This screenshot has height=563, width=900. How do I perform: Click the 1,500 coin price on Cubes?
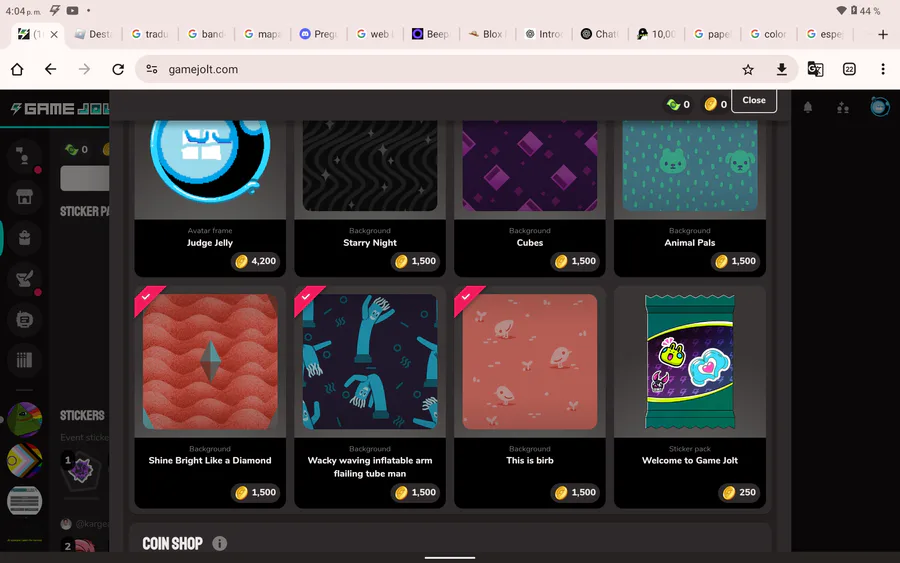(576, 261)
